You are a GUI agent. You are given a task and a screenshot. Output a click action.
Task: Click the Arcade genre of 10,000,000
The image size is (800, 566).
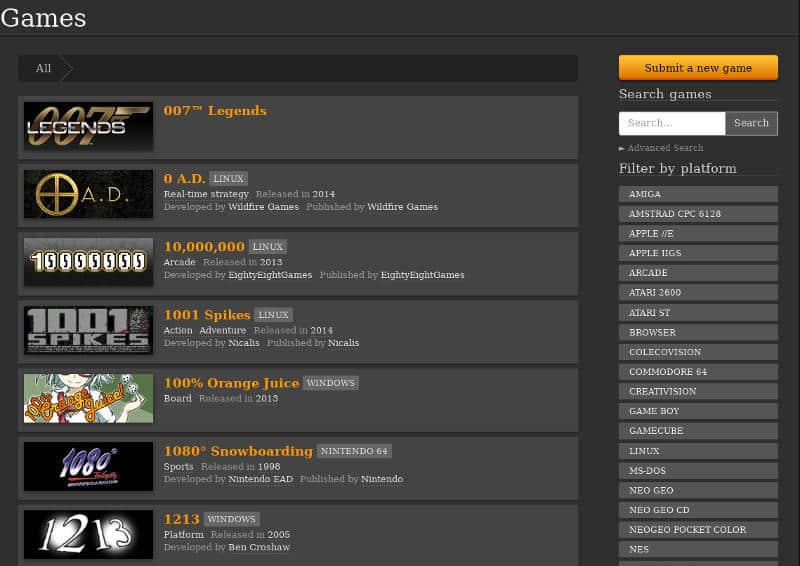coord(180,262)
